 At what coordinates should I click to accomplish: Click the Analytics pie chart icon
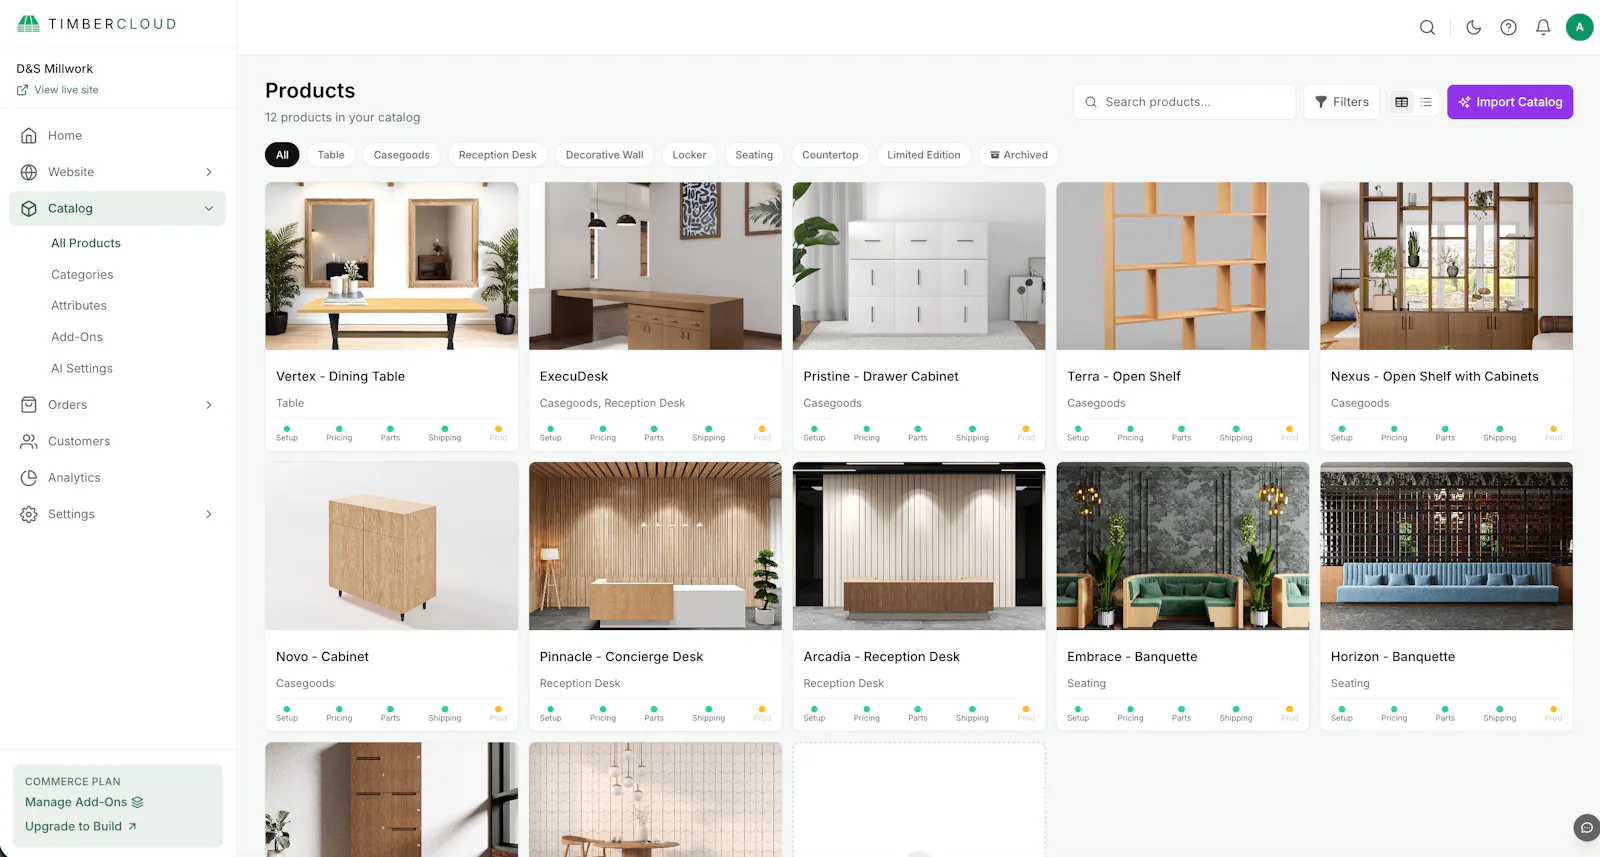[x=29, y=478]
